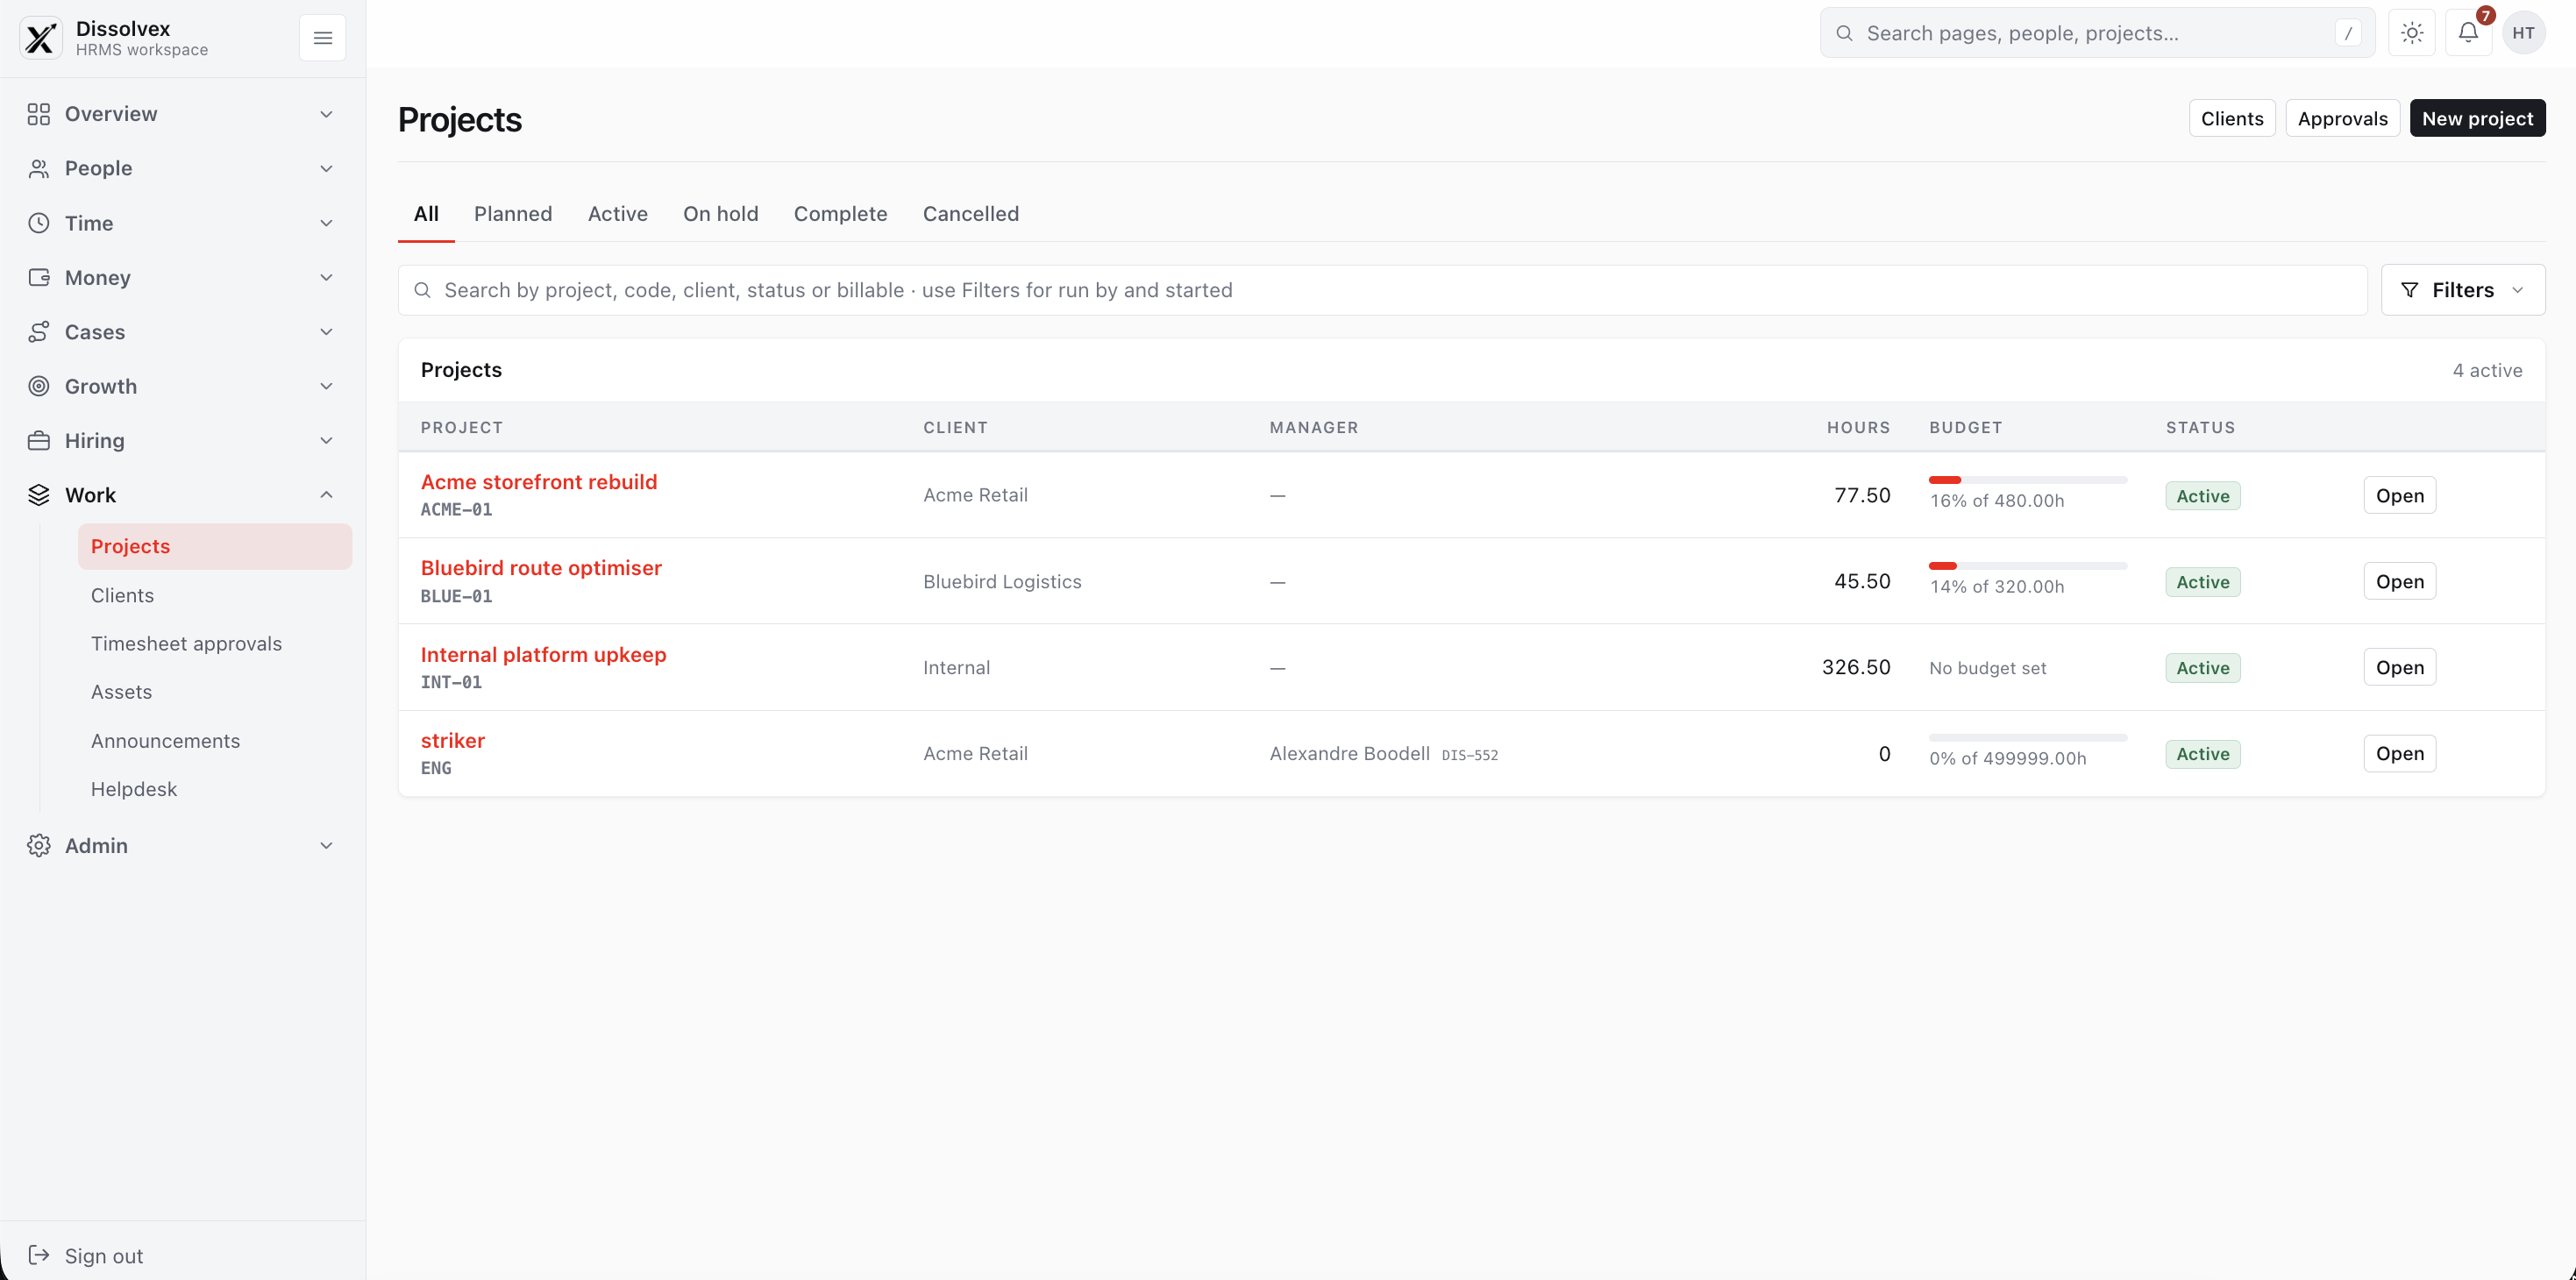Click the magnifier icon in projects search

[422, 290]
